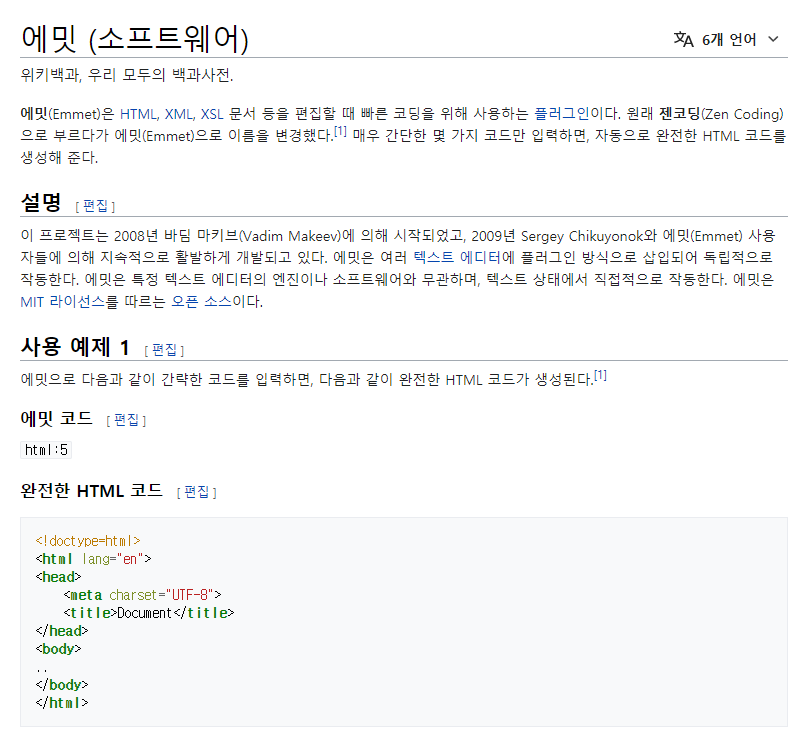Viewport: 808px width, 749px height.
Task: Click the 위키백과, 우리 모두의 백과사전 tagline
Action: pos(127,75)
